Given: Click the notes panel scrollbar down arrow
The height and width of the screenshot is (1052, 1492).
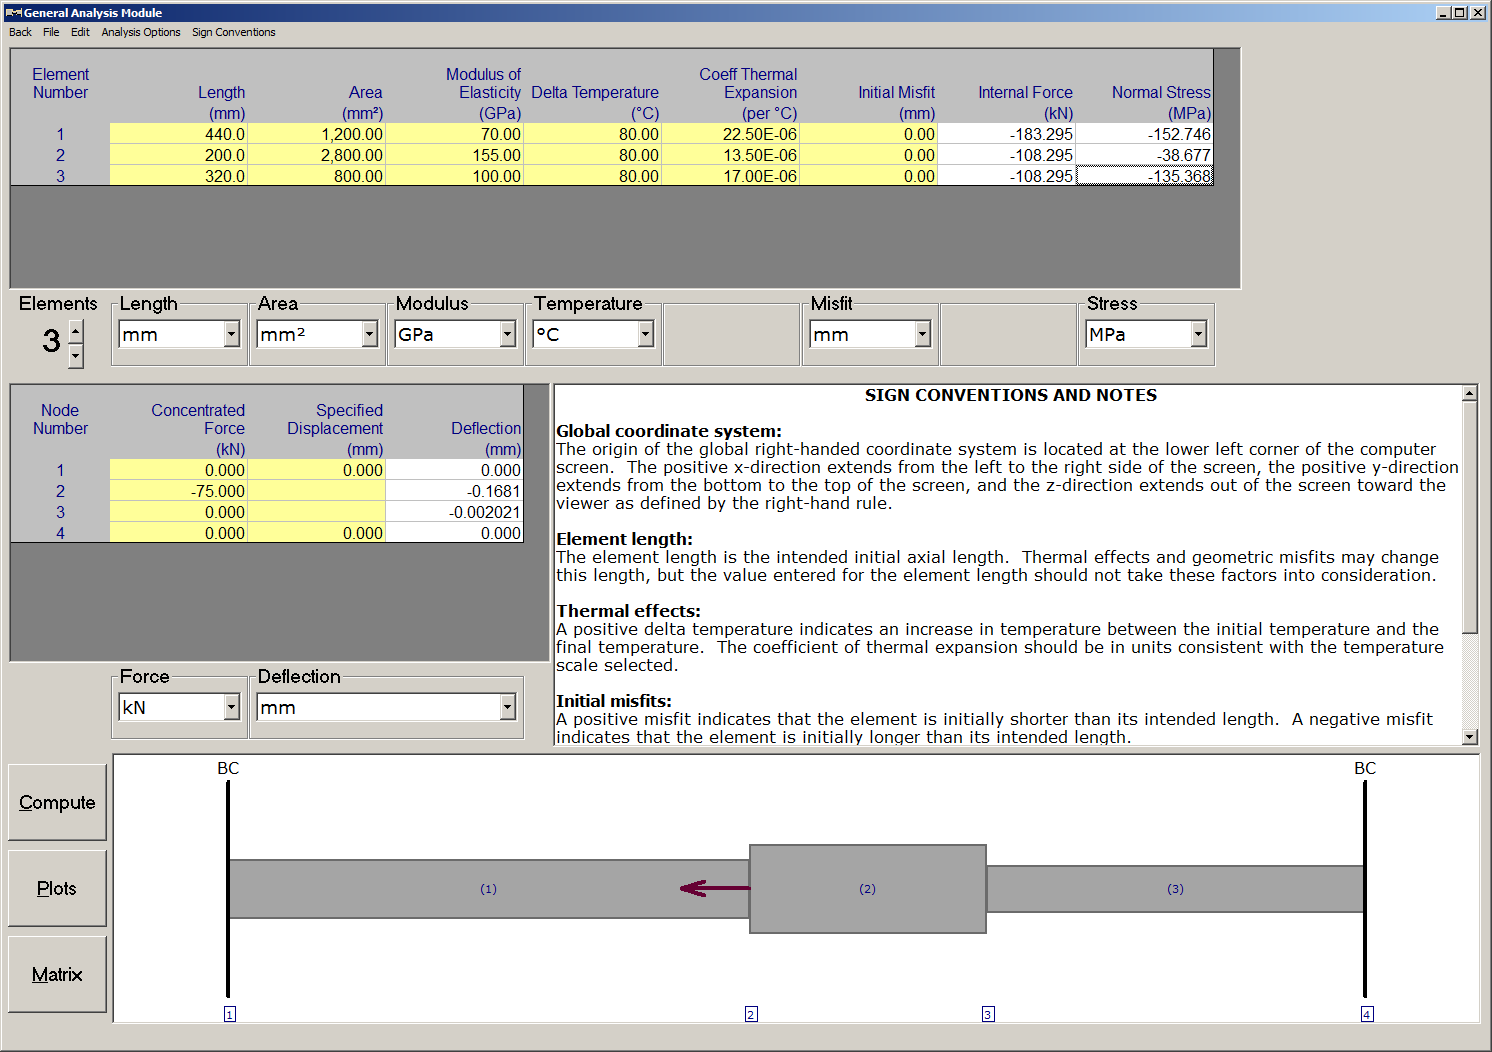Looking at the screenshot, I should coord(1470,737).
